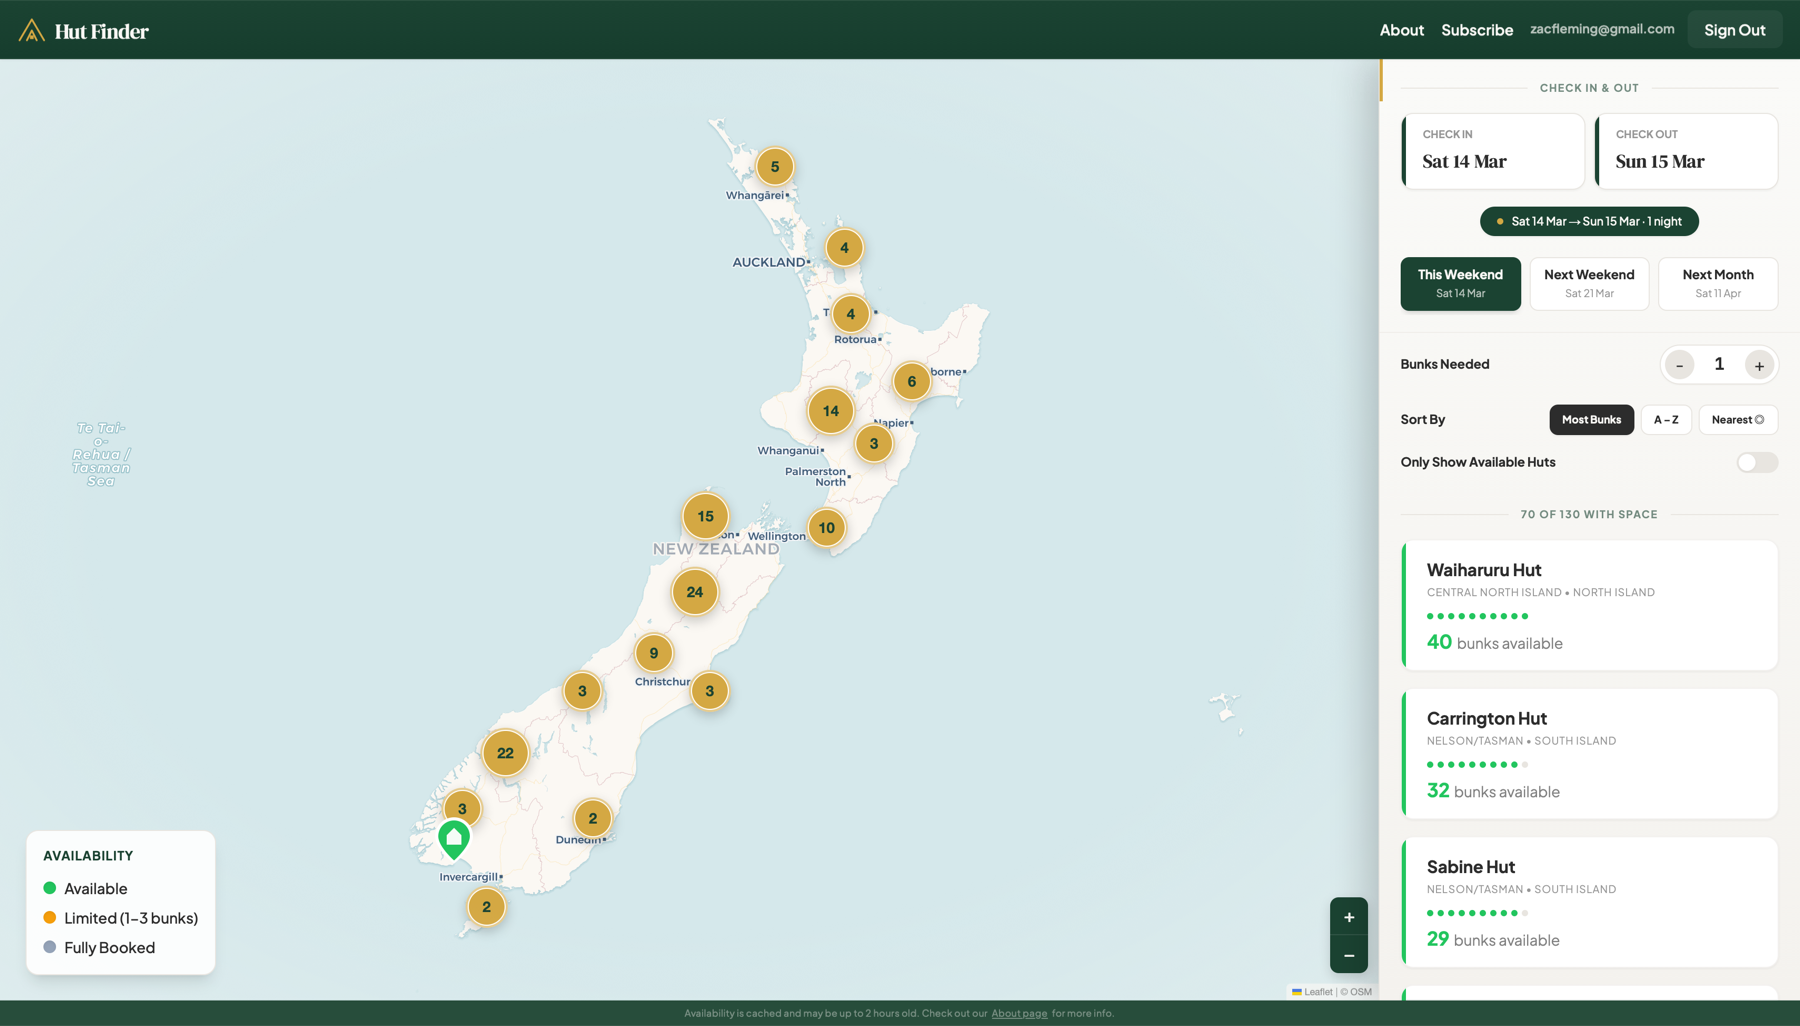Zoom out on the map
This screenshot has width=1800, height=1026.
(1348, 955)
